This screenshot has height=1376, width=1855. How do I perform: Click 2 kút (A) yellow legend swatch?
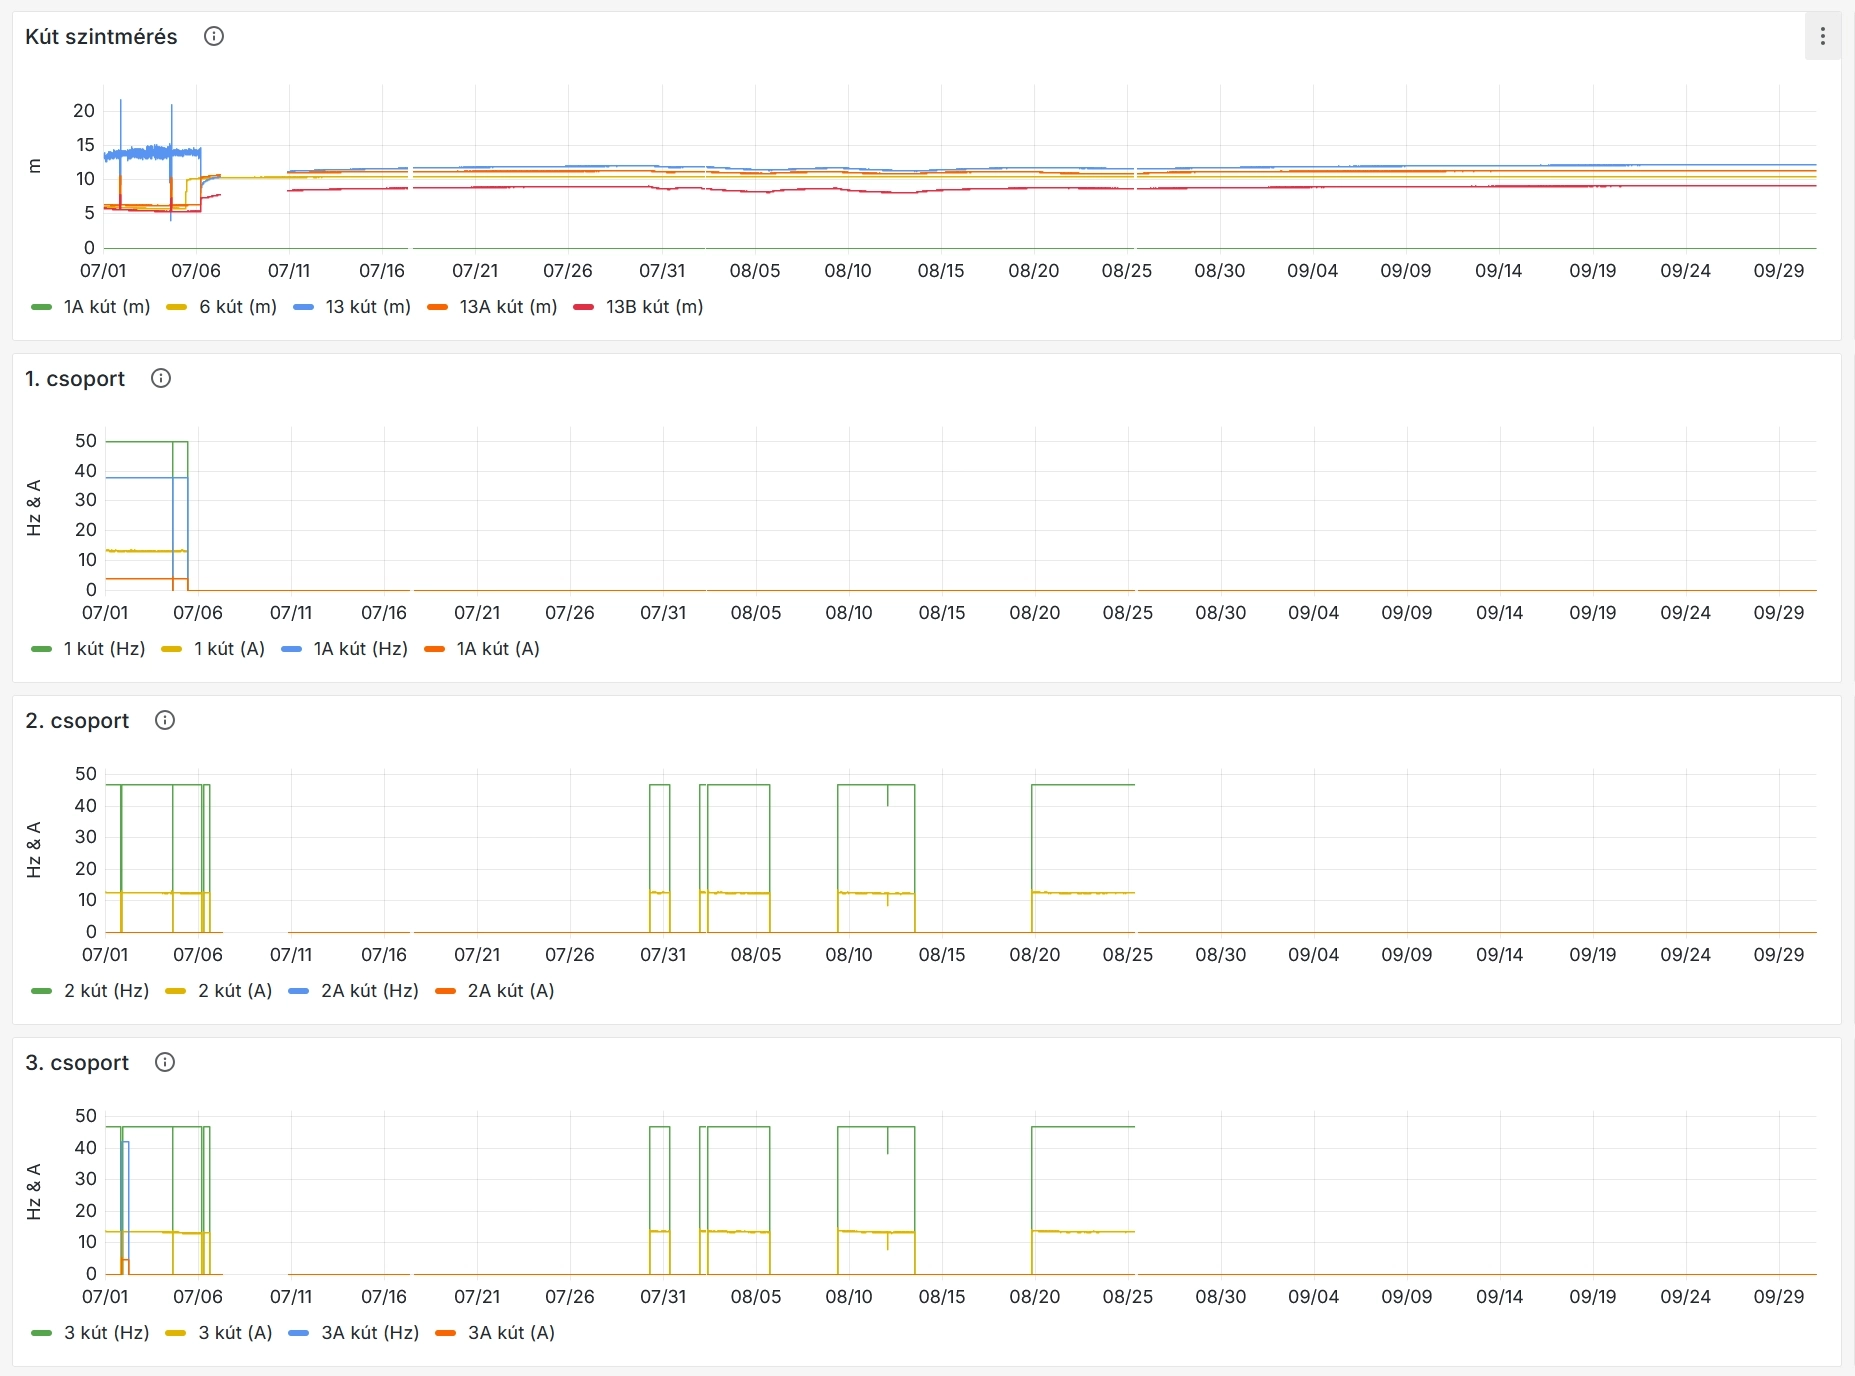click(x=176, y=991)
